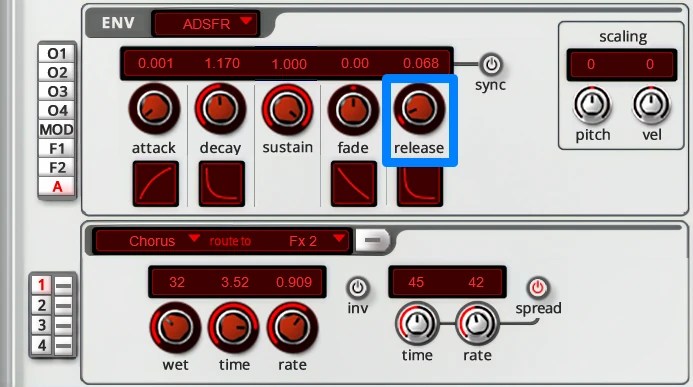Select effect slot 1
The image size is (693, 387).
[42, 285]
